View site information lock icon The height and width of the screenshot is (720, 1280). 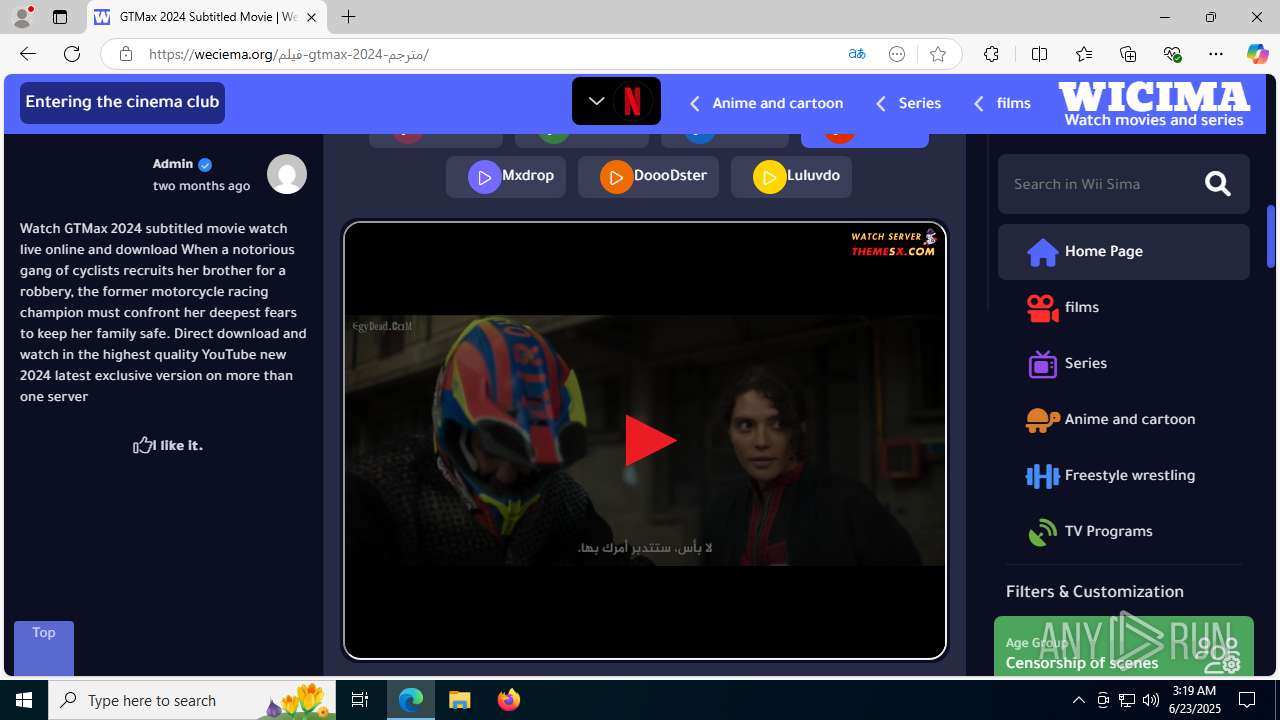pos(125,54)
